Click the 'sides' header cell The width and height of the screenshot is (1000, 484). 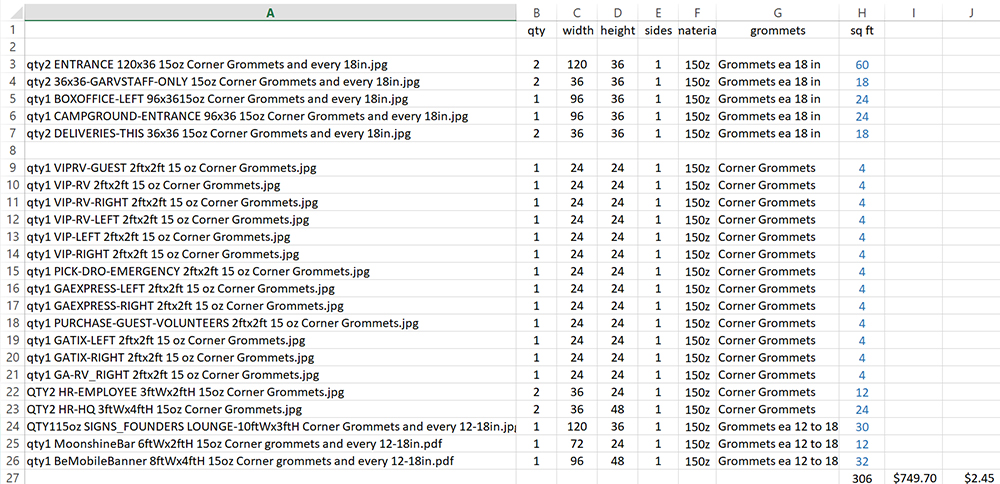pos(658,30)
